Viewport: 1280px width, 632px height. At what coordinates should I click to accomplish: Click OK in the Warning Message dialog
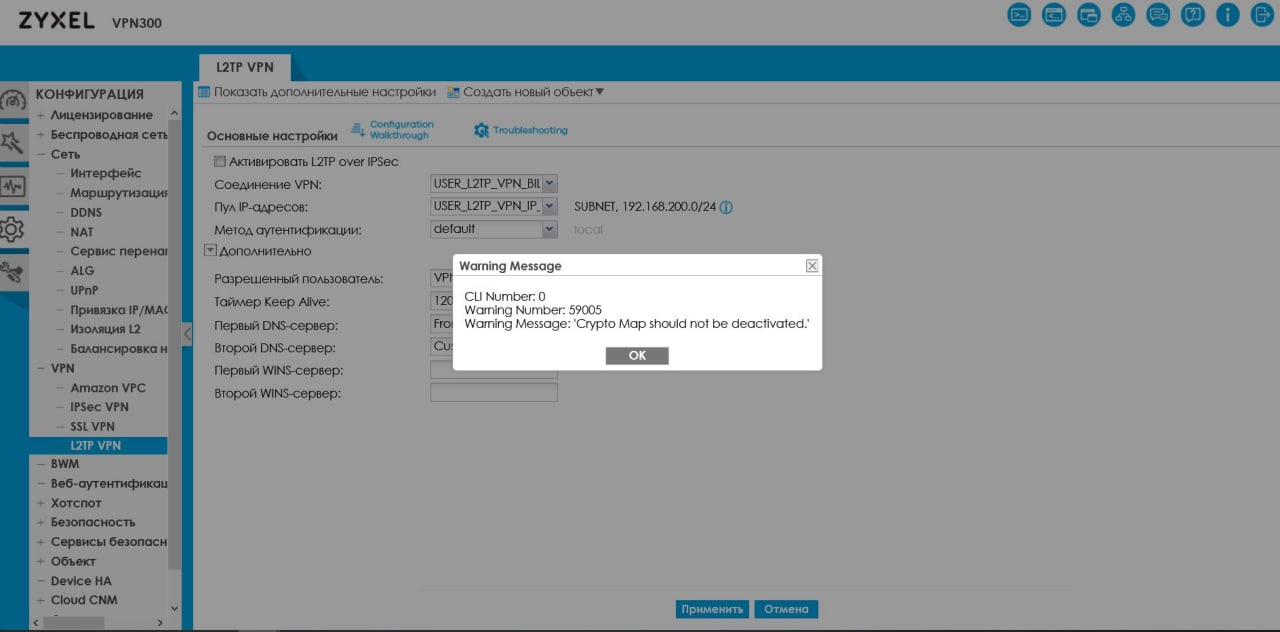point(637,356)
